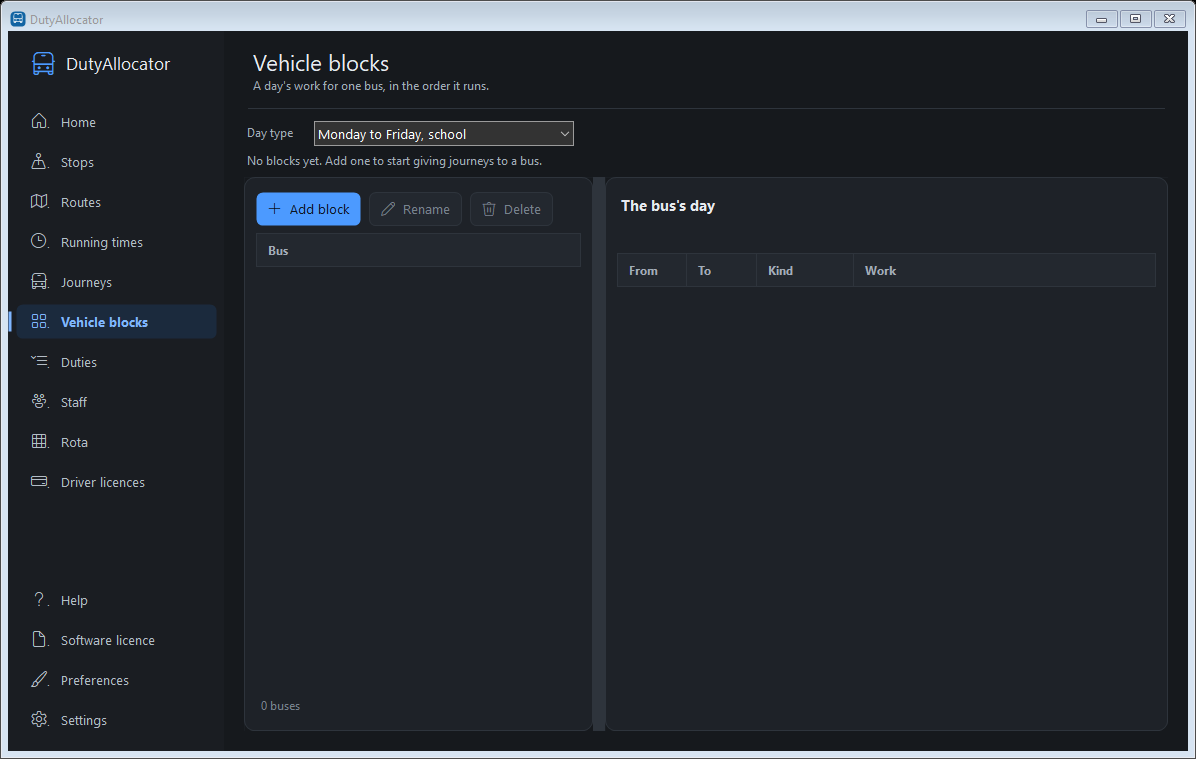Click the Delete button
Image resolution: width=1196 pixels, height=759 pixels.
(x=511, y=209)
